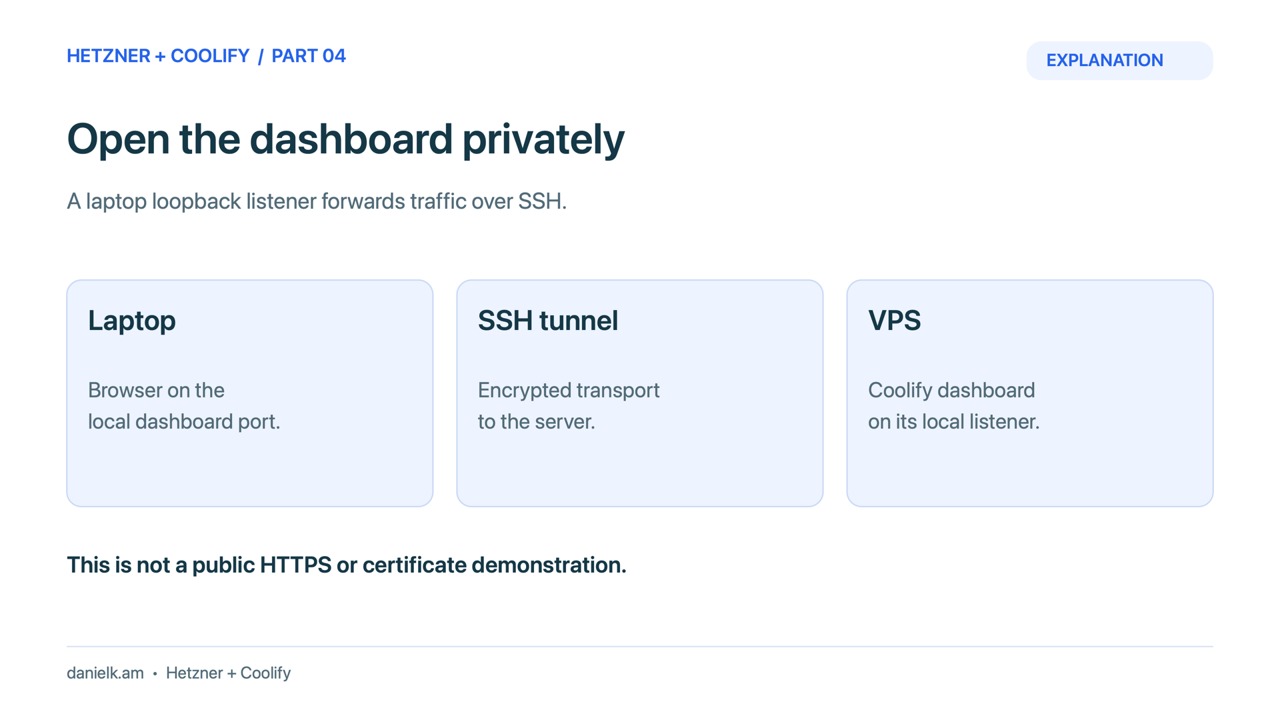
Task: Click "Coolify dashboard on its local listener." text
Action: (954, 406)
